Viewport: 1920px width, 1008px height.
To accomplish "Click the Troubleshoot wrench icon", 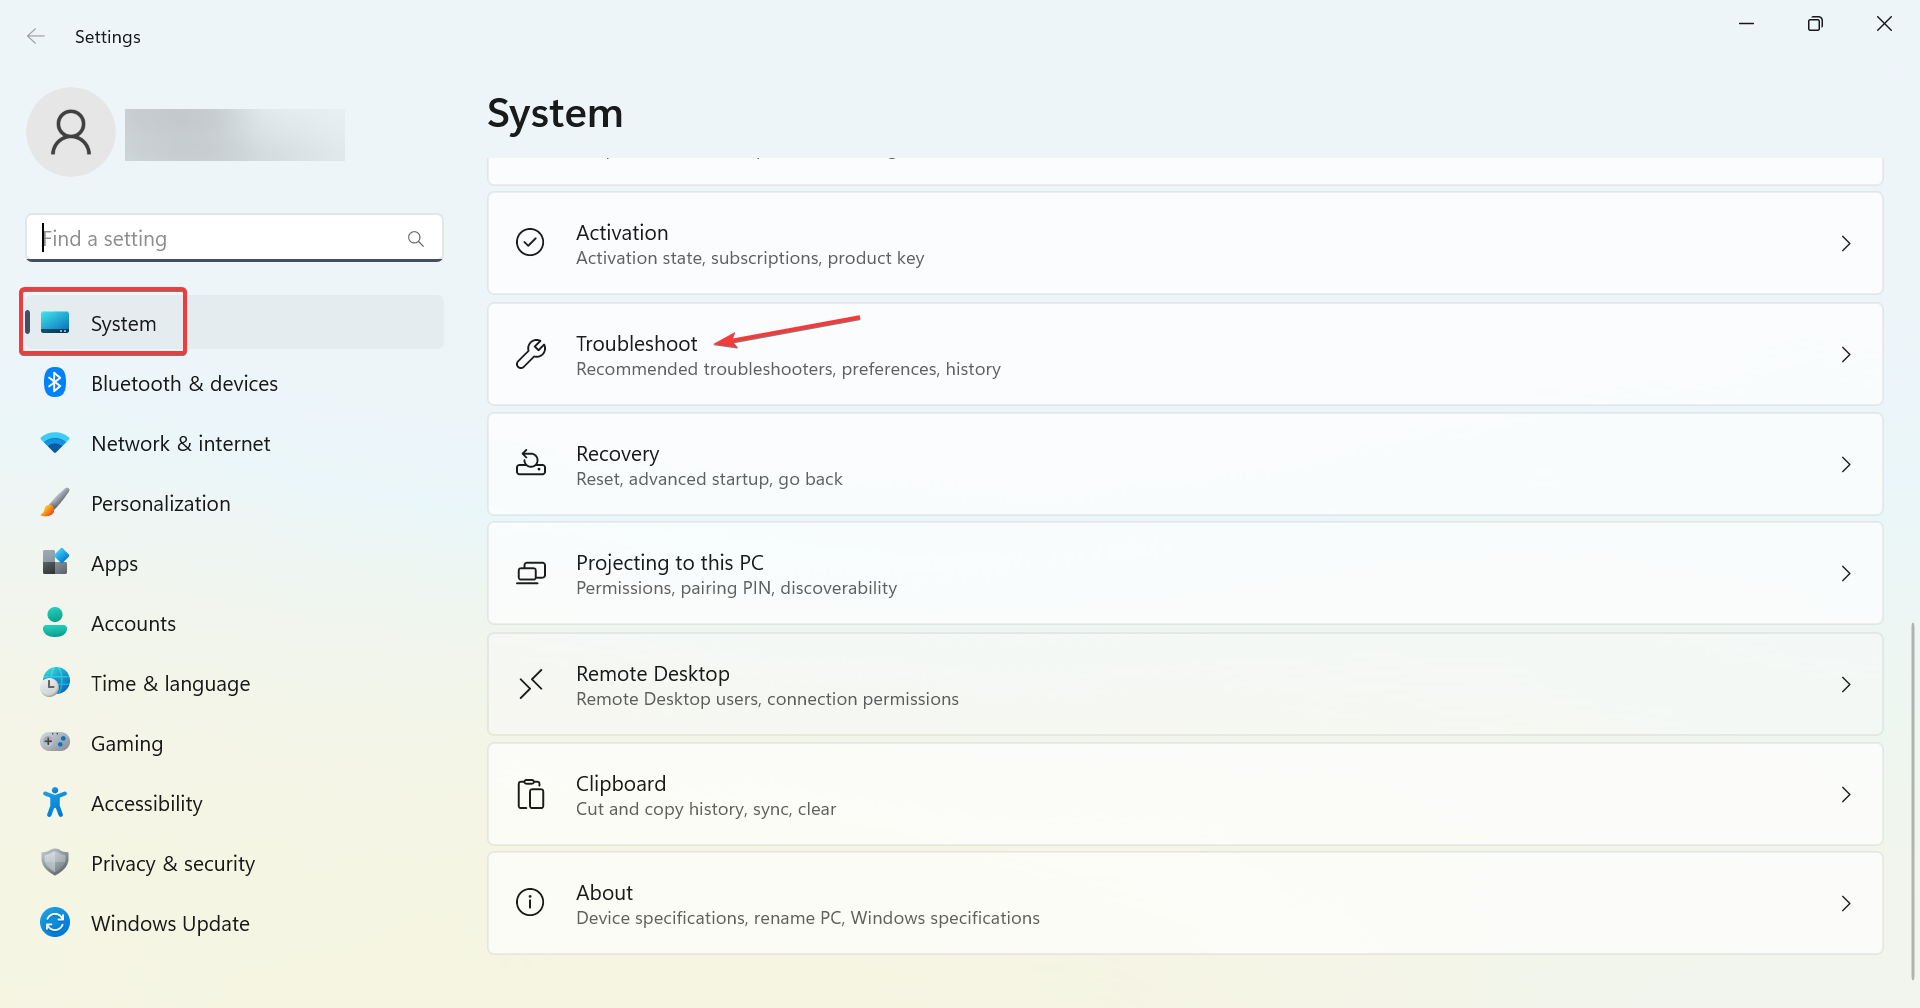I will pos(530,354).
